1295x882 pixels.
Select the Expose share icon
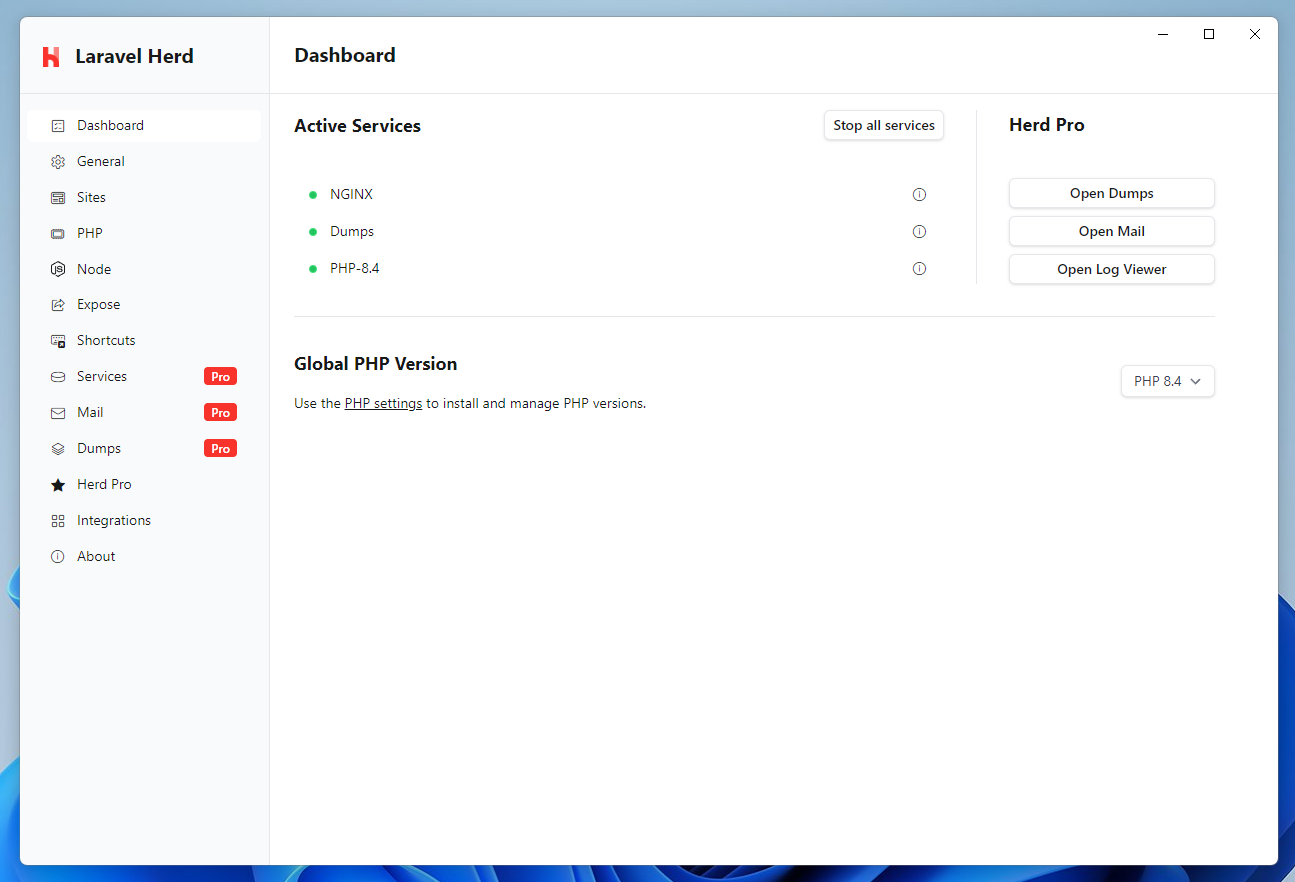58,304
